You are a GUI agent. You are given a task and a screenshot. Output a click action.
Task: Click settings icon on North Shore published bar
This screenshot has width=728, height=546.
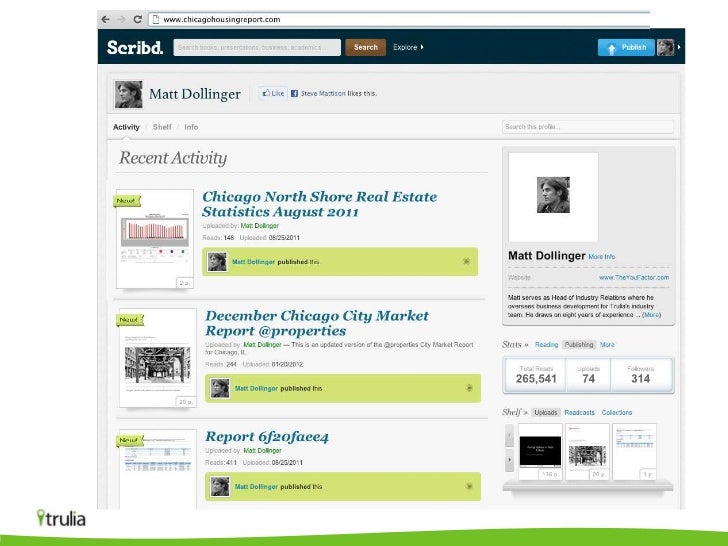[466, 261]
